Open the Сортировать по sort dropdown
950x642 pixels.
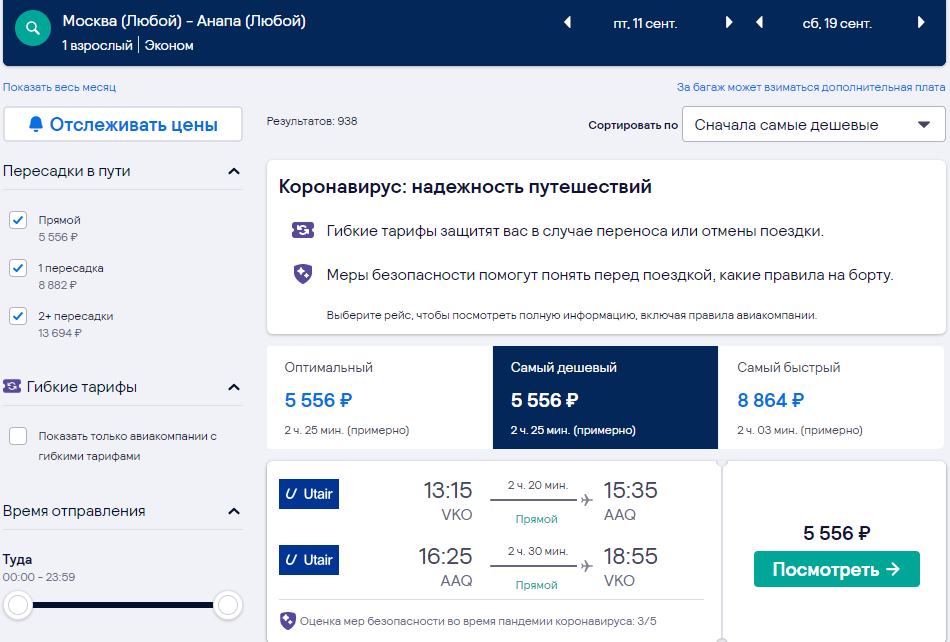pos(813,124)
